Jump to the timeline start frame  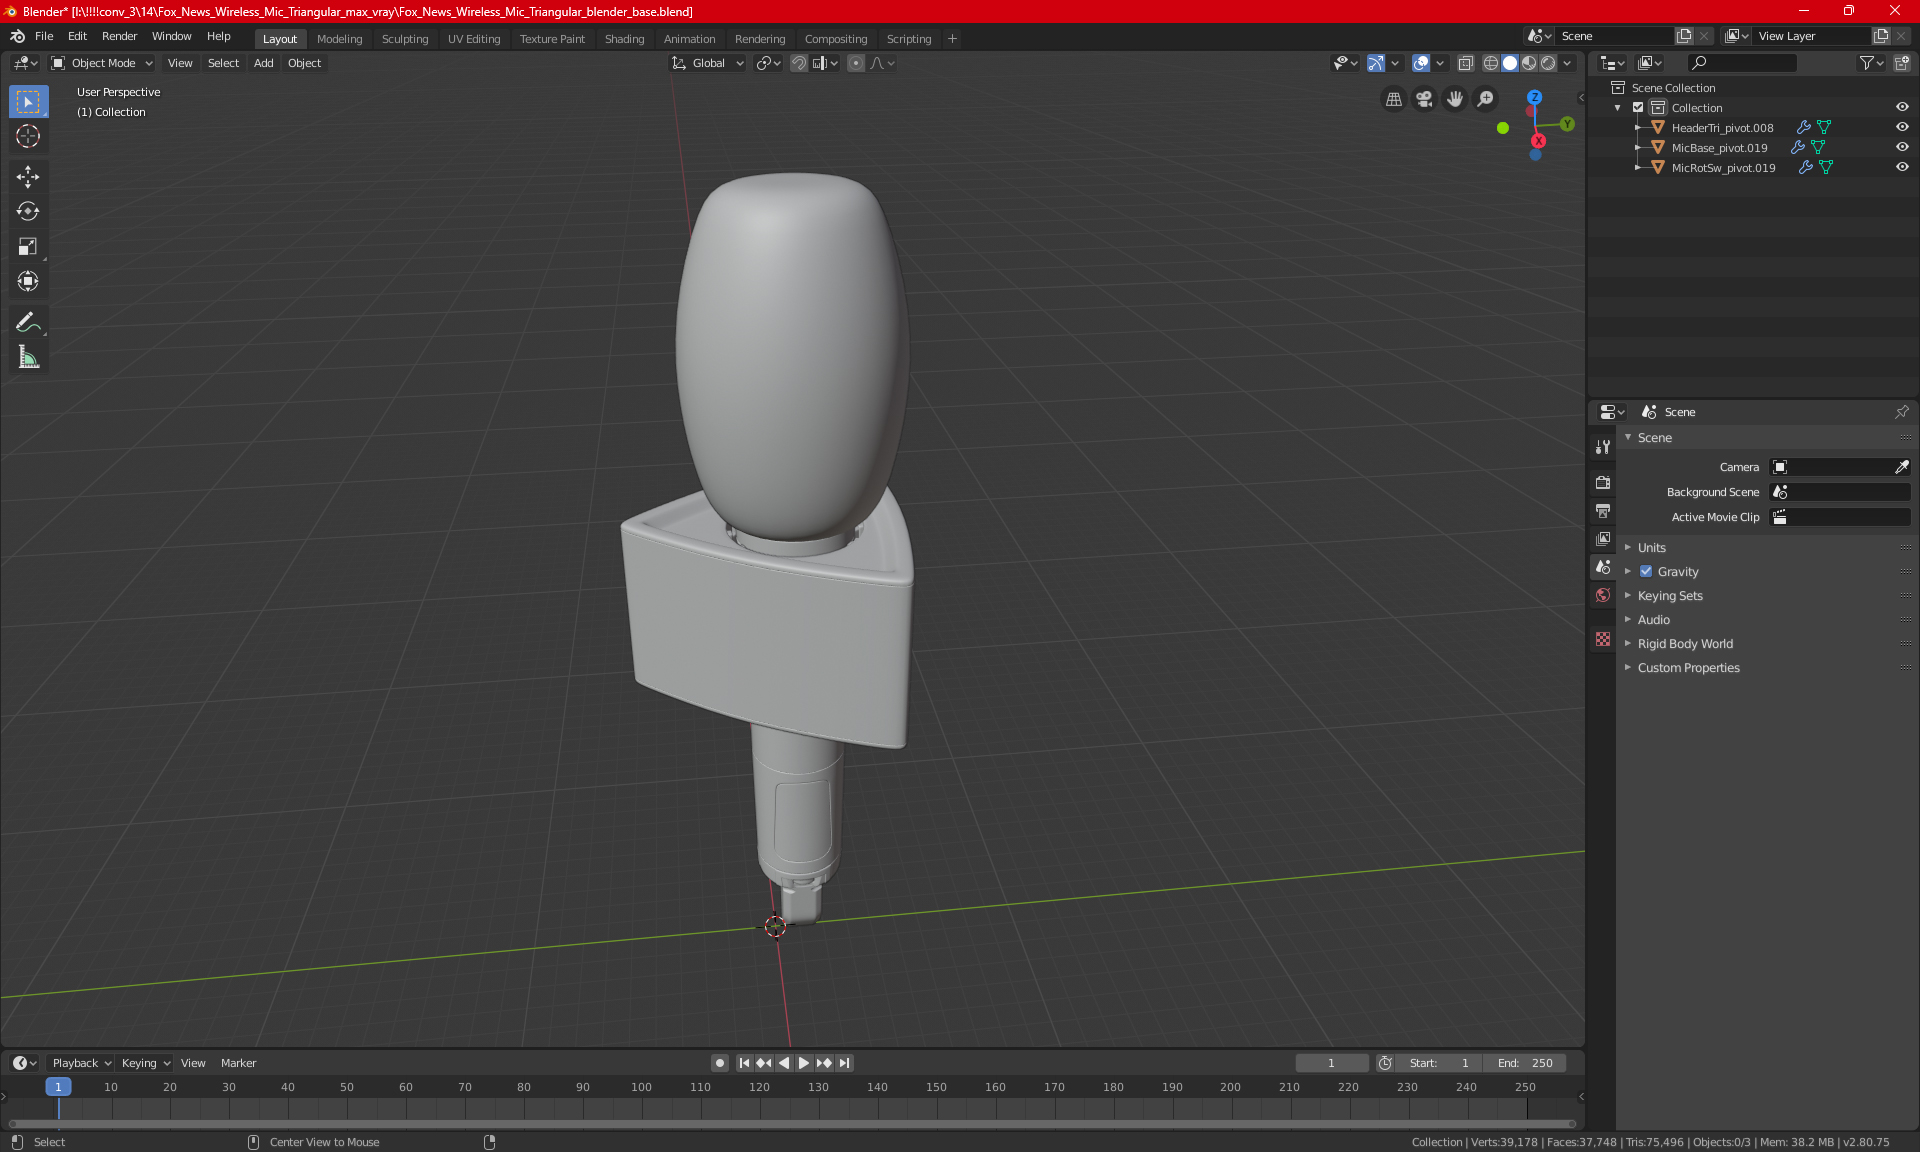pyautogui.click(x=744, y=1063)
